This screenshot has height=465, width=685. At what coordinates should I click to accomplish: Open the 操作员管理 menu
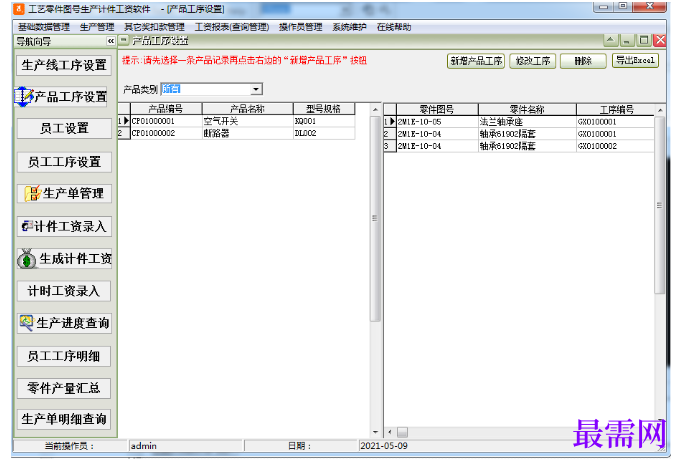[301, 27]
